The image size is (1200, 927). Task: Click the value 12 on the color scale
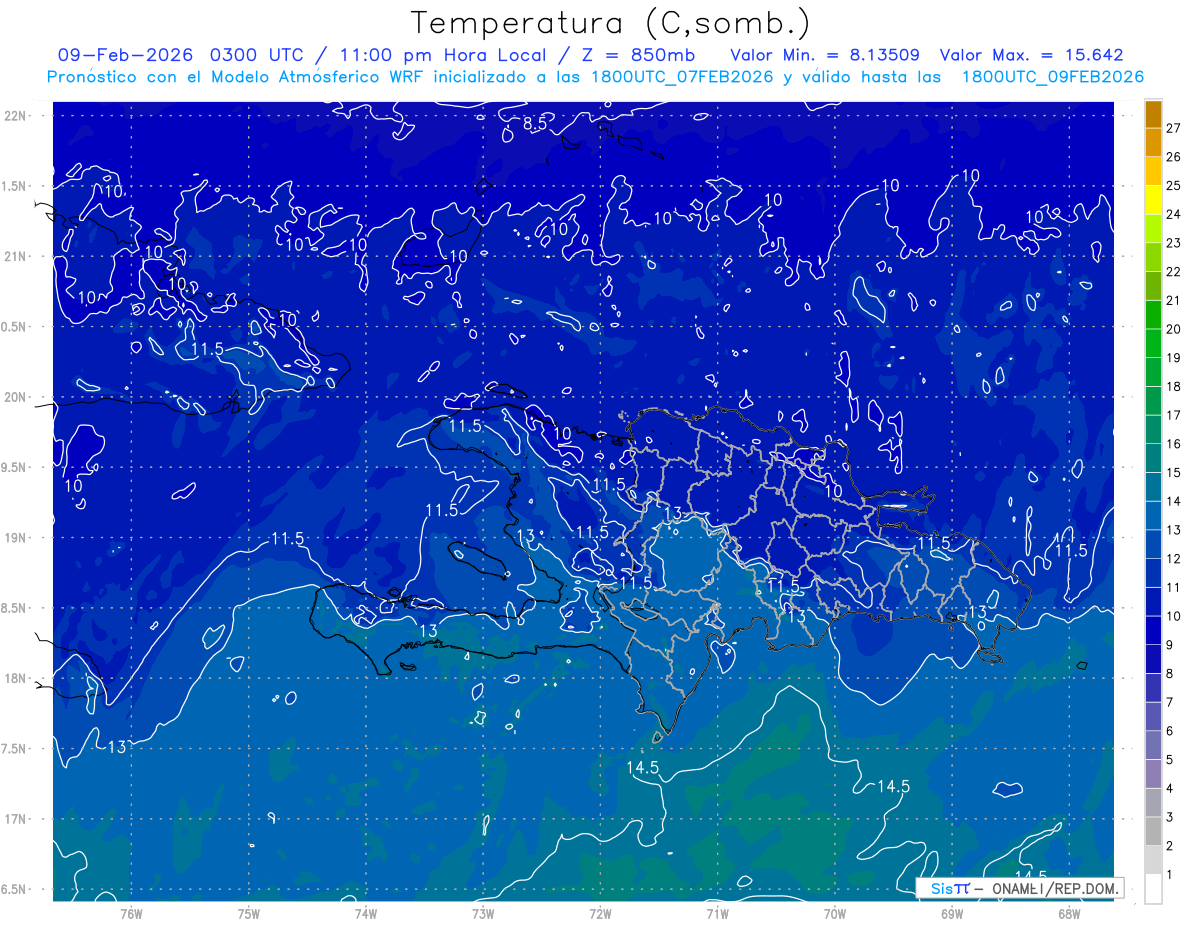1174,559
